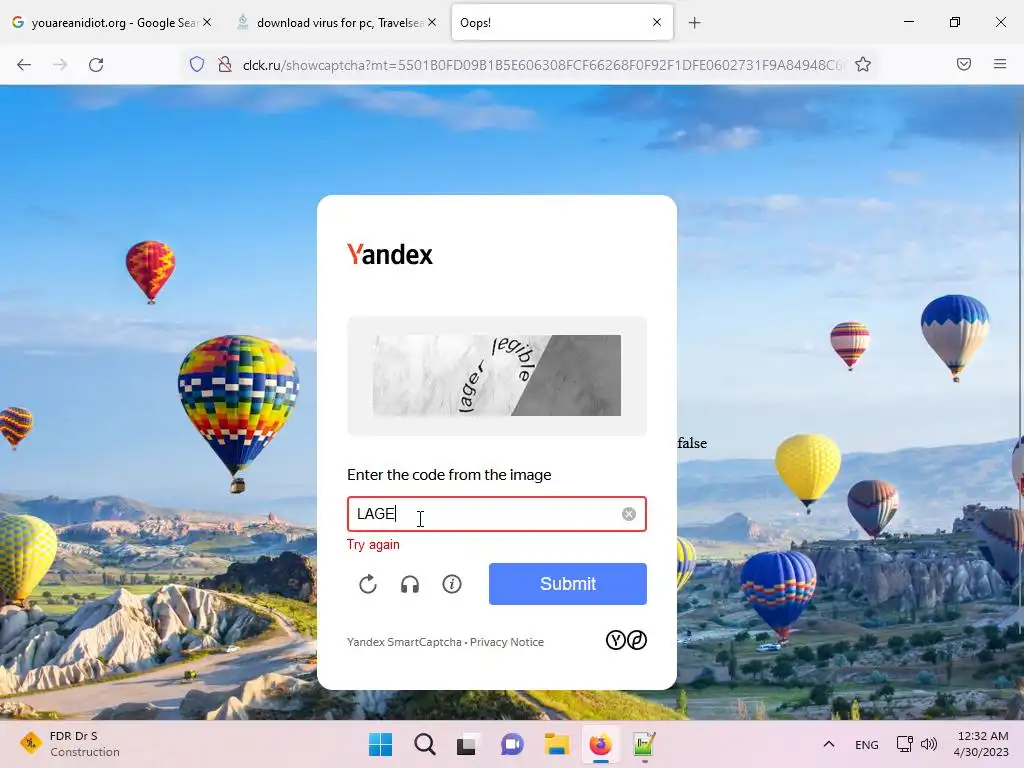Refresh the captcha image

tap(368, 584)
